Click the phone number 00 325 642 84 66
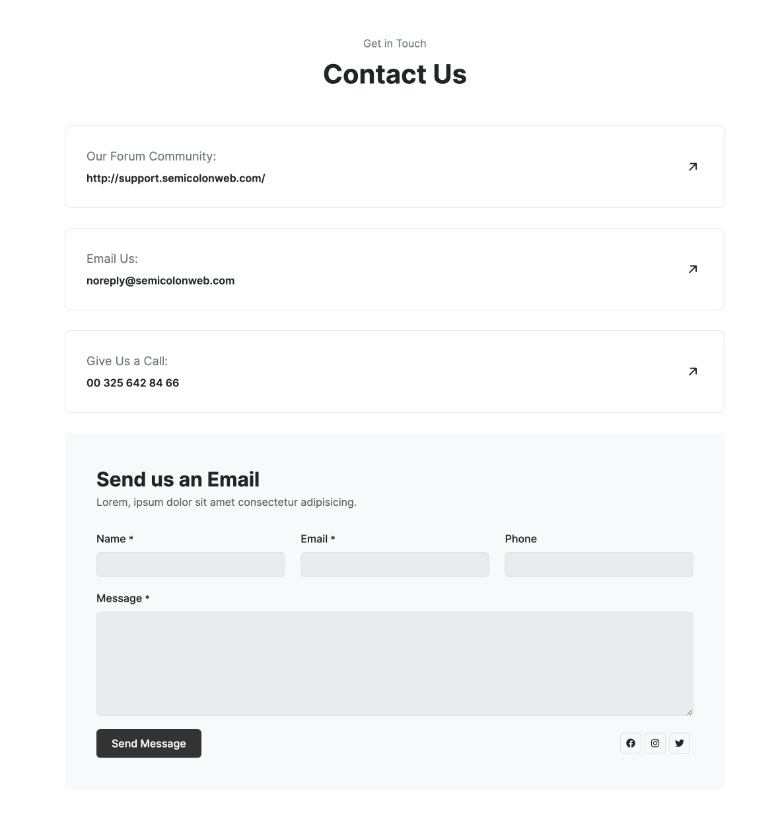778x813 pixels. (132, 383)
